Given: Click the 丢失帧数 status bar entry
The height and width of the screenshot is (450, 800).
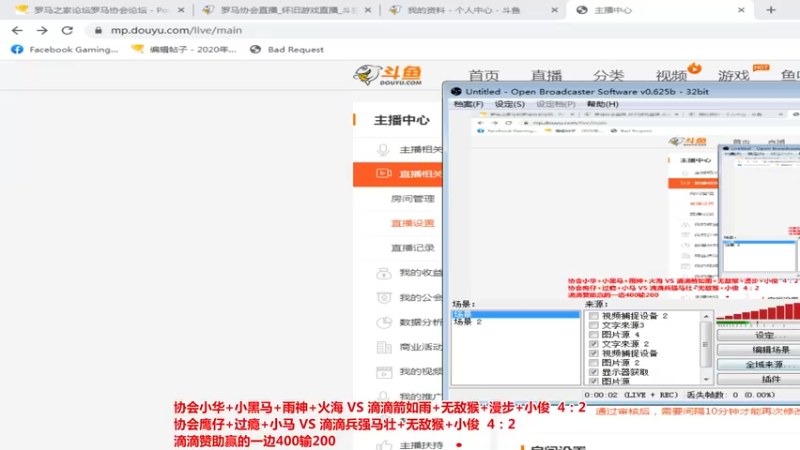Looking at the screenshot, I should pos(730,395).
